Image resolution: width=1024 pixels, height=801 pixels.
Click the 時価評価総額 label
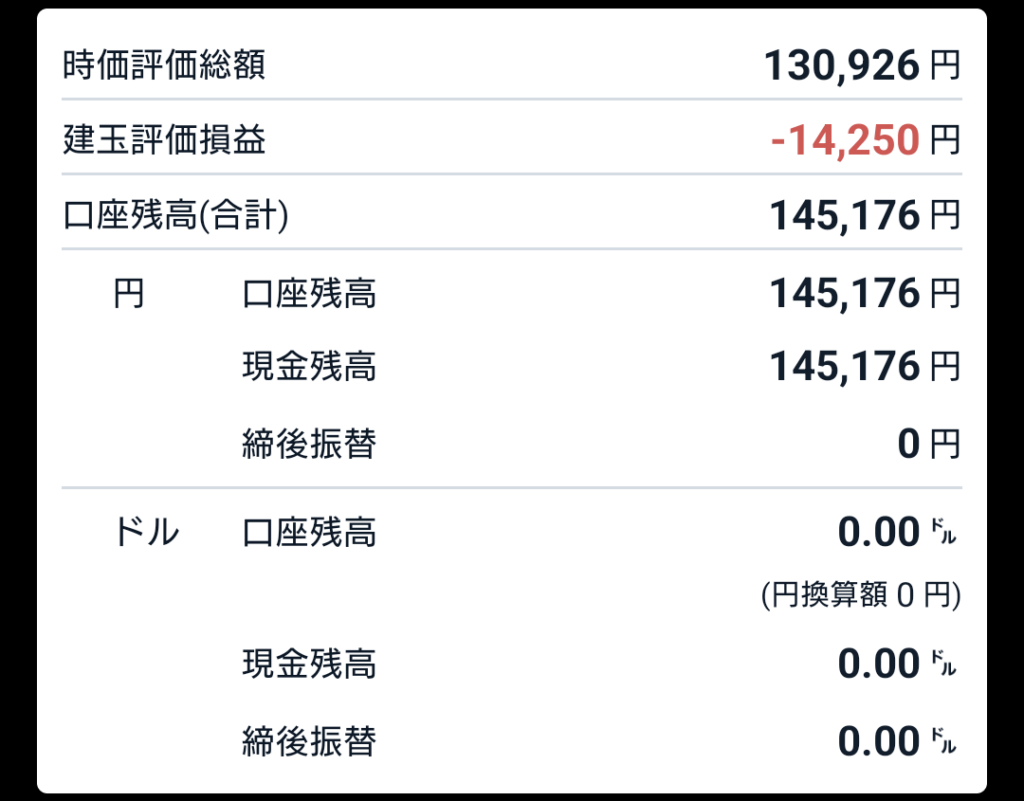coord(164,66)
